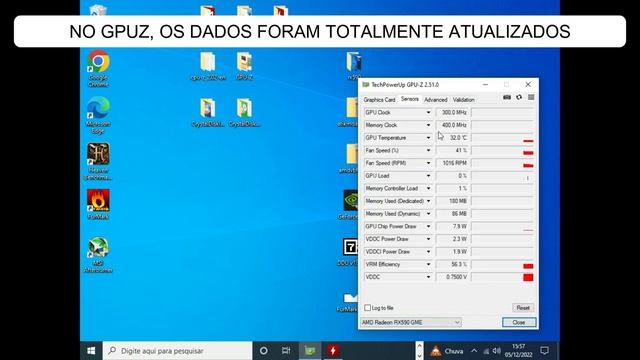640x360 pixels.
Task: Open the GPU-Z hamburger menu icon
Action: coord(531,97)
